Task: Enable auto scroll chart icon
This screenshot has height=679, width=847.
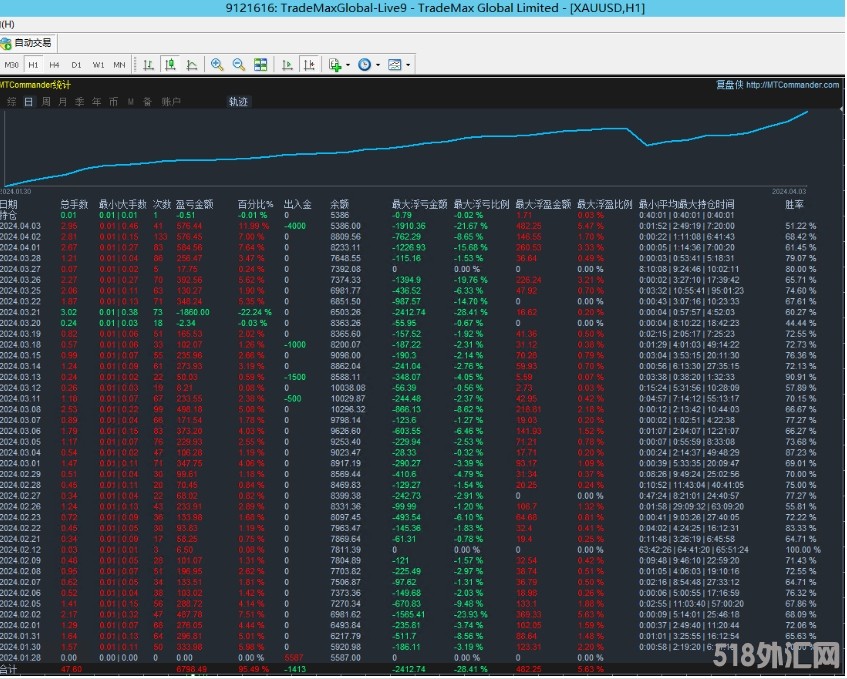Action: [x=288, y=65]
